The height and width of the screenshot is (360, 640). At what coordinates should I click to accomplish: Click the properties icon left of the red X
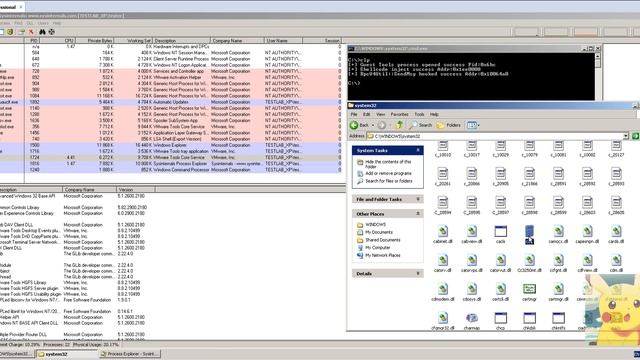pyautogui.click(x=21, y=32)
